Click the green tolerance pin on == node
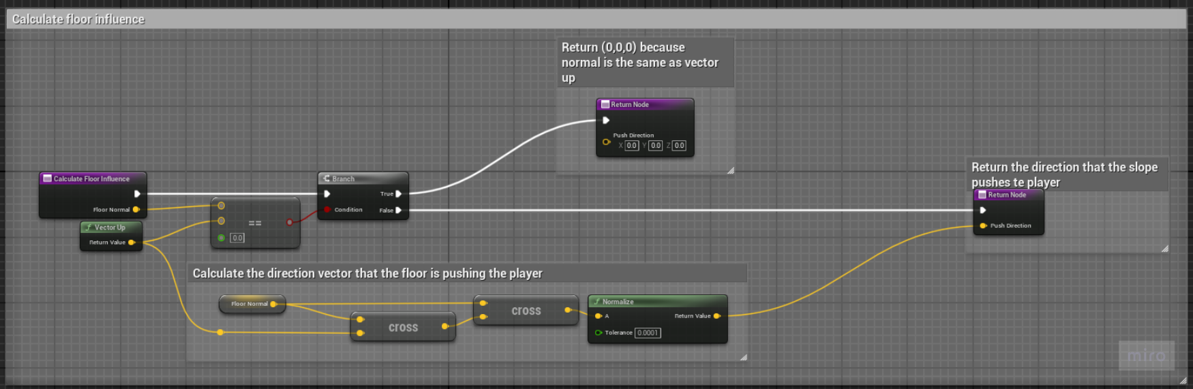 [x=221, y=238]
